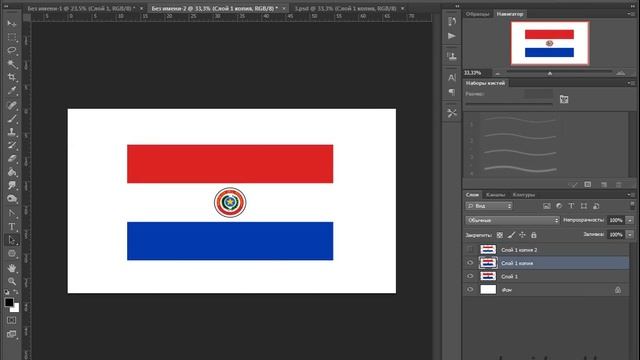Open the brush presets panel menu
The image size is (640, 360).
tap(631, 83)
